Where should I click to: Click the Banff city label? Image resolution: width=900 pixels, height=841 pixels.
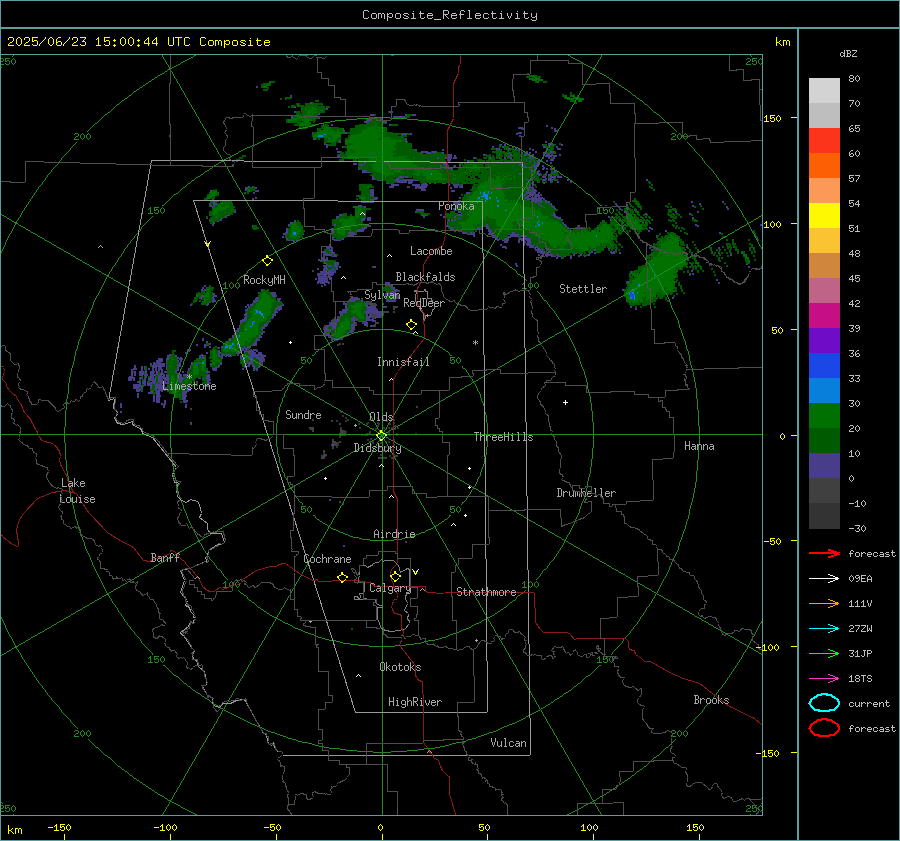165,557
